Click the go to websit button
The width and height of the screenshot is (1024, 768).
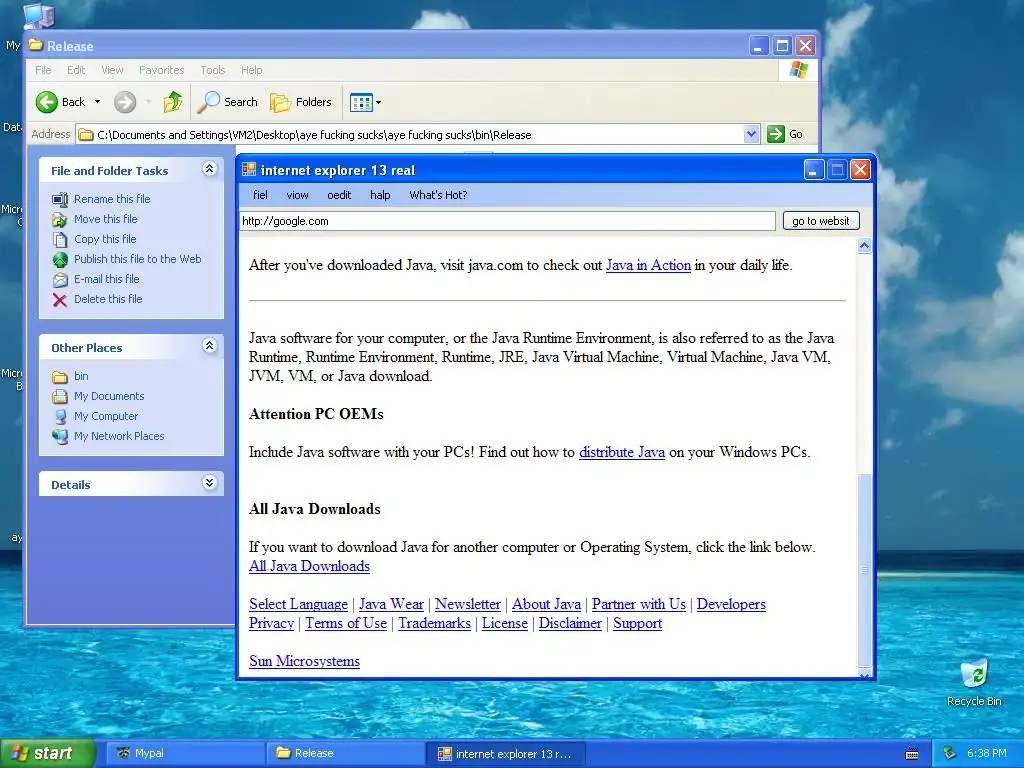[x=821, y=221]
